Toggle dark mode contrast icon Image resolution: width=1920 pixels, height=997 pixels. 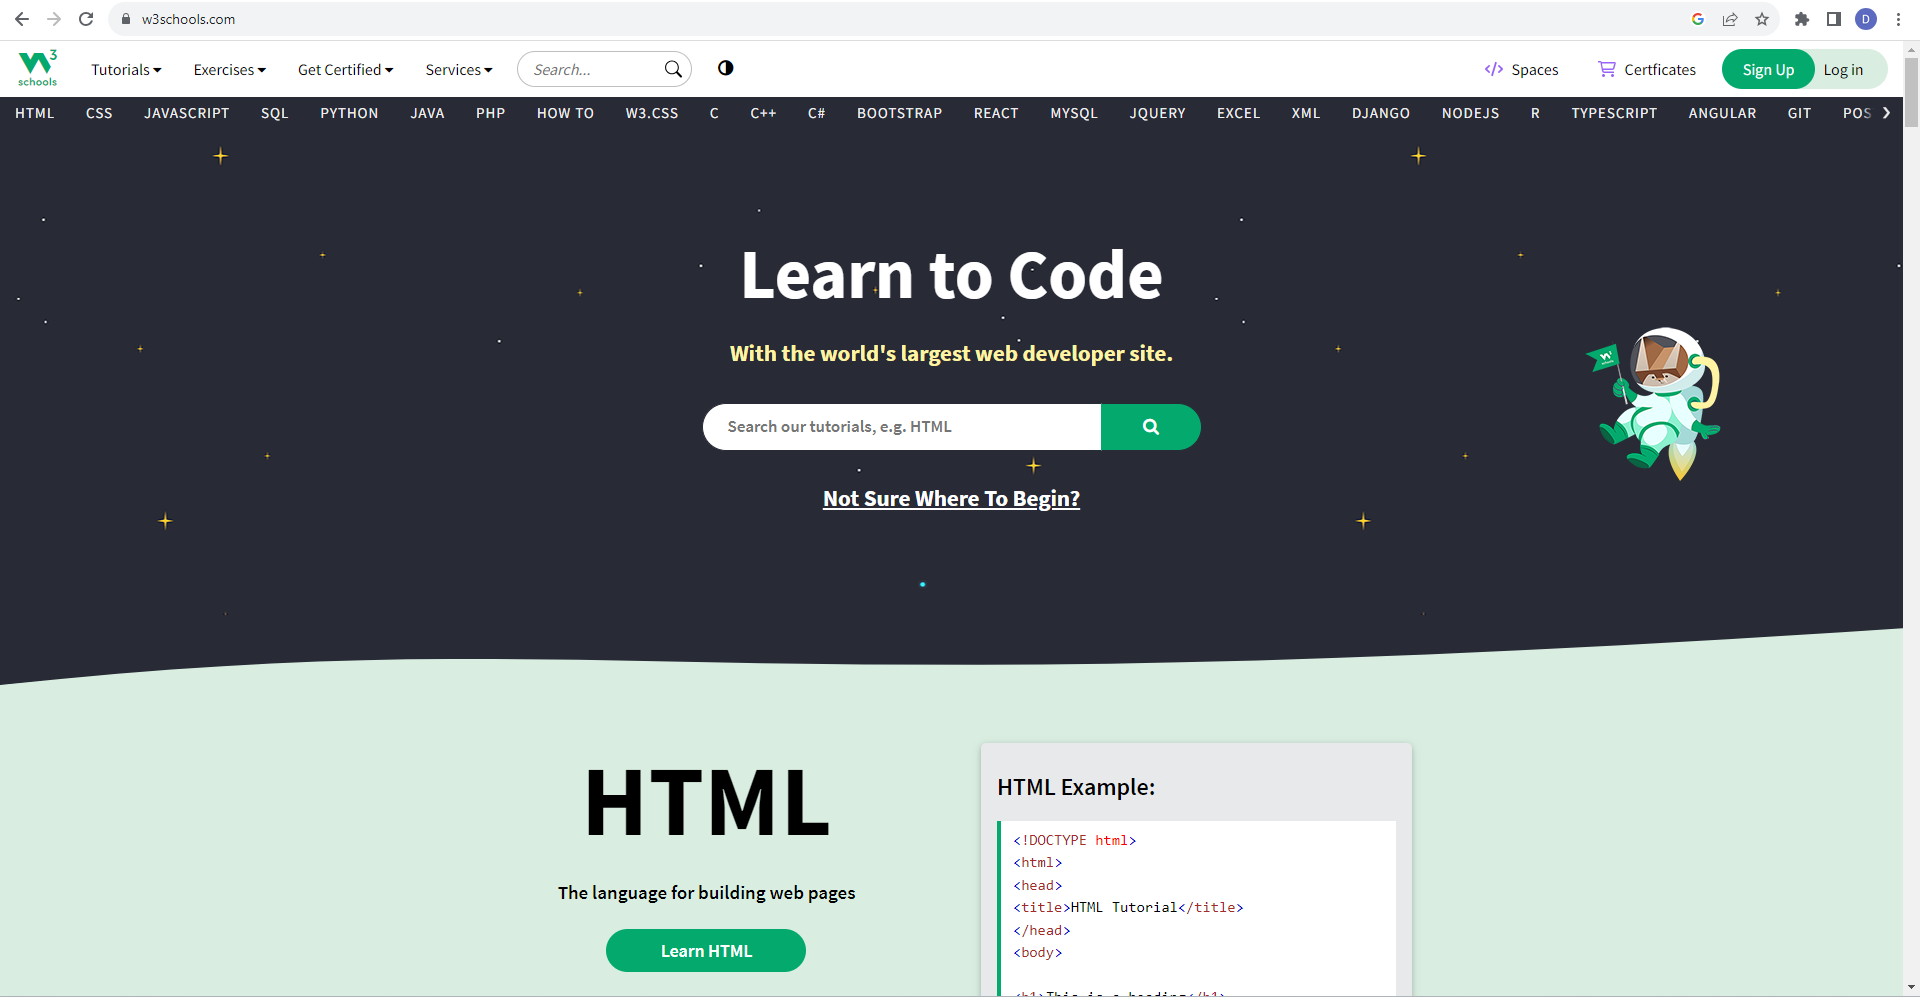pyautogui.click(x=726, y=68)
